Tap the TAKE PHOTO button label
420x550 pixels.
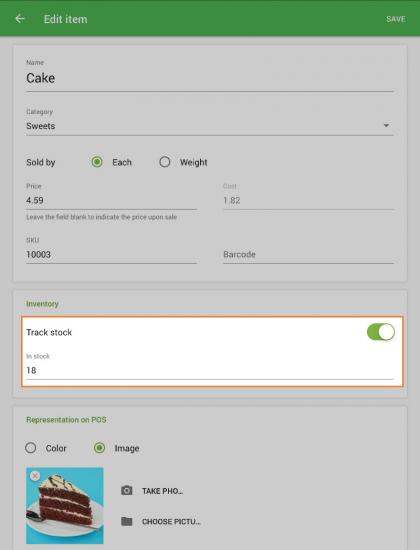[x=162, y=491]
